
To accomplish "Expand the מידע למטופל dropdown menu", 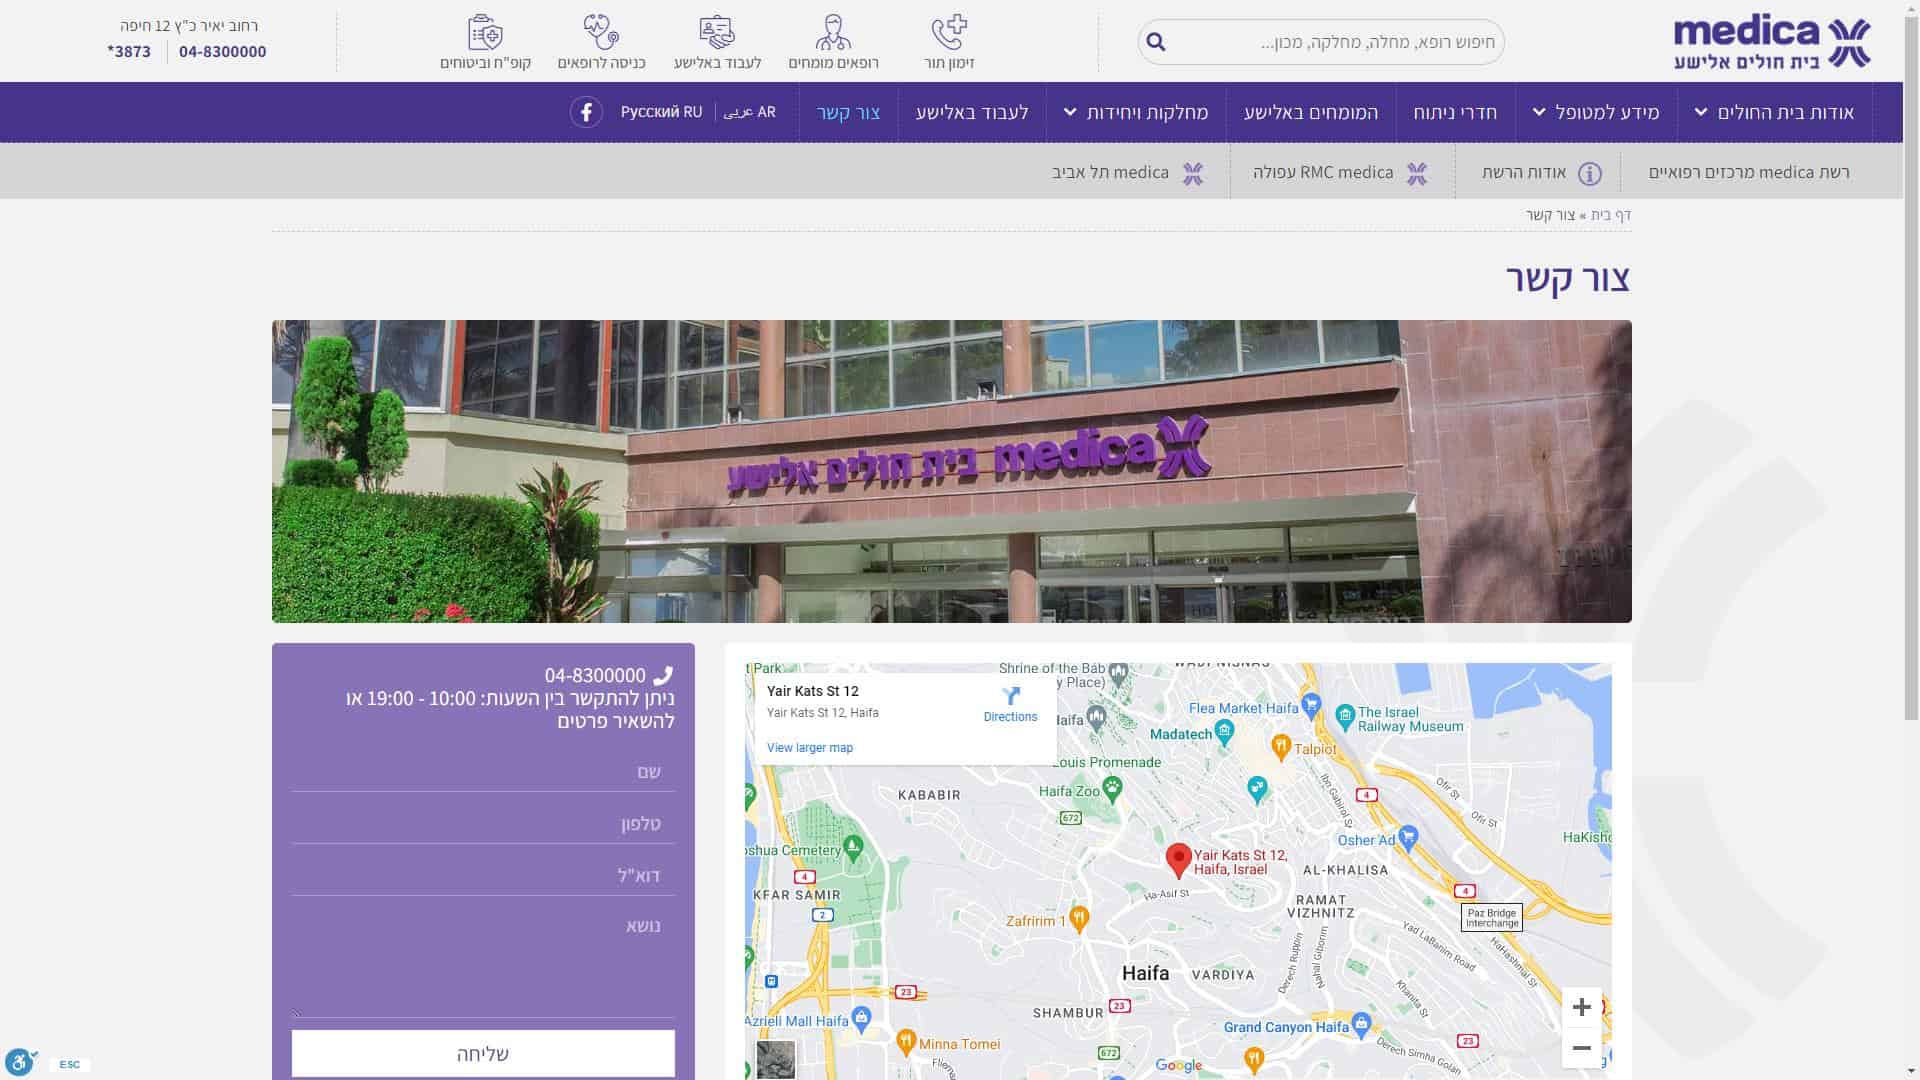I will click(1596, 112).
